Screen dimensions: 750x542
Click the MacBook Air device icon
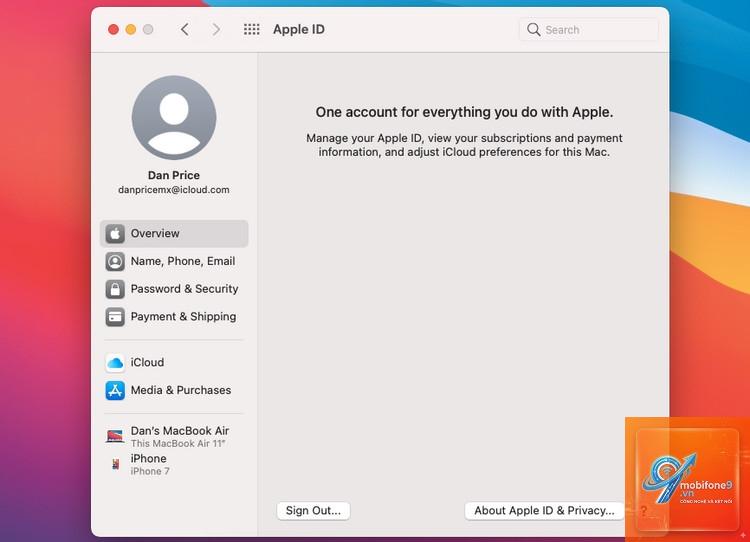115,436
